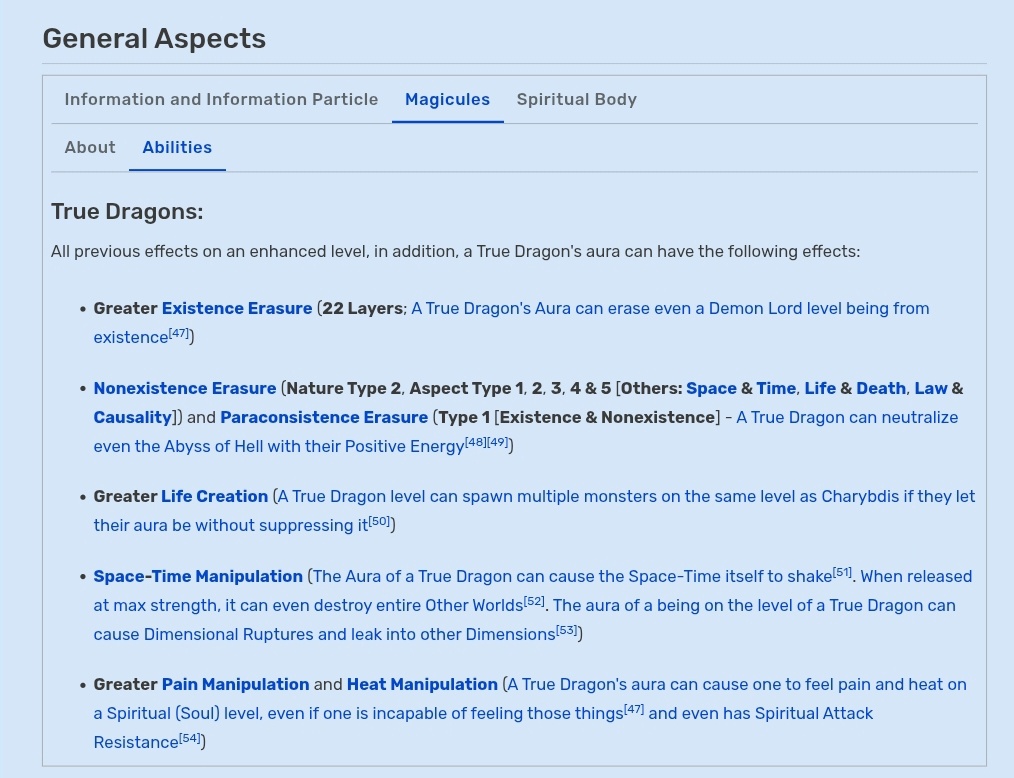Open the Life Creation link
The height and width of the screenshot is (778, 1014).
click(214, 497)
